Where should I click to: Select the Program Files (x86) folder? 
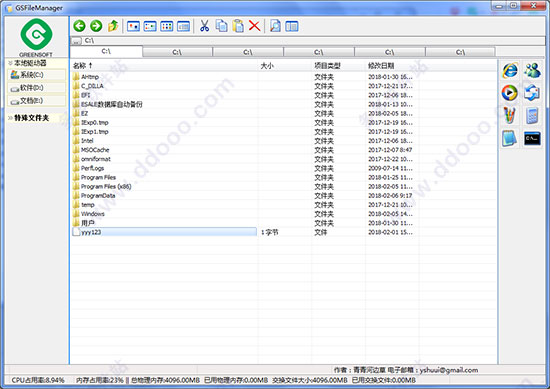(106, 186)
